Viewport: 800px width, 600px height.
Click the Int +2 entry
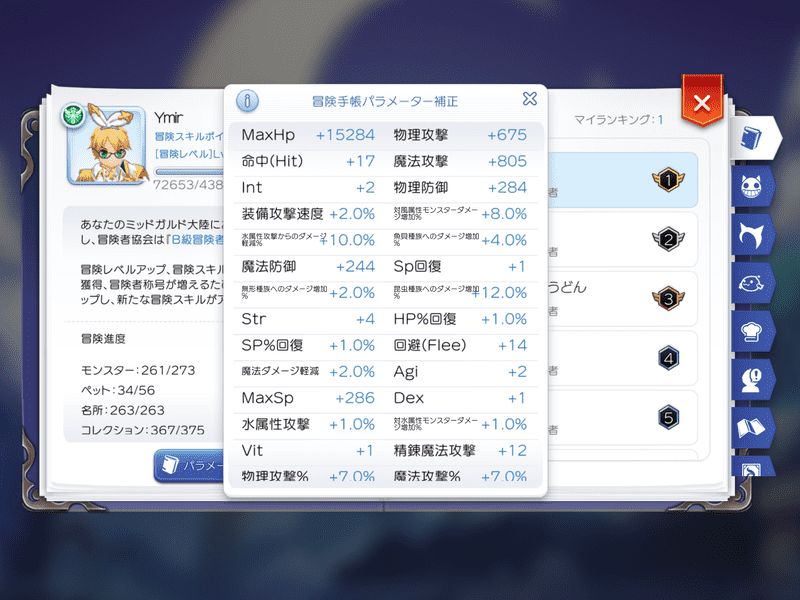pos(308,188)
